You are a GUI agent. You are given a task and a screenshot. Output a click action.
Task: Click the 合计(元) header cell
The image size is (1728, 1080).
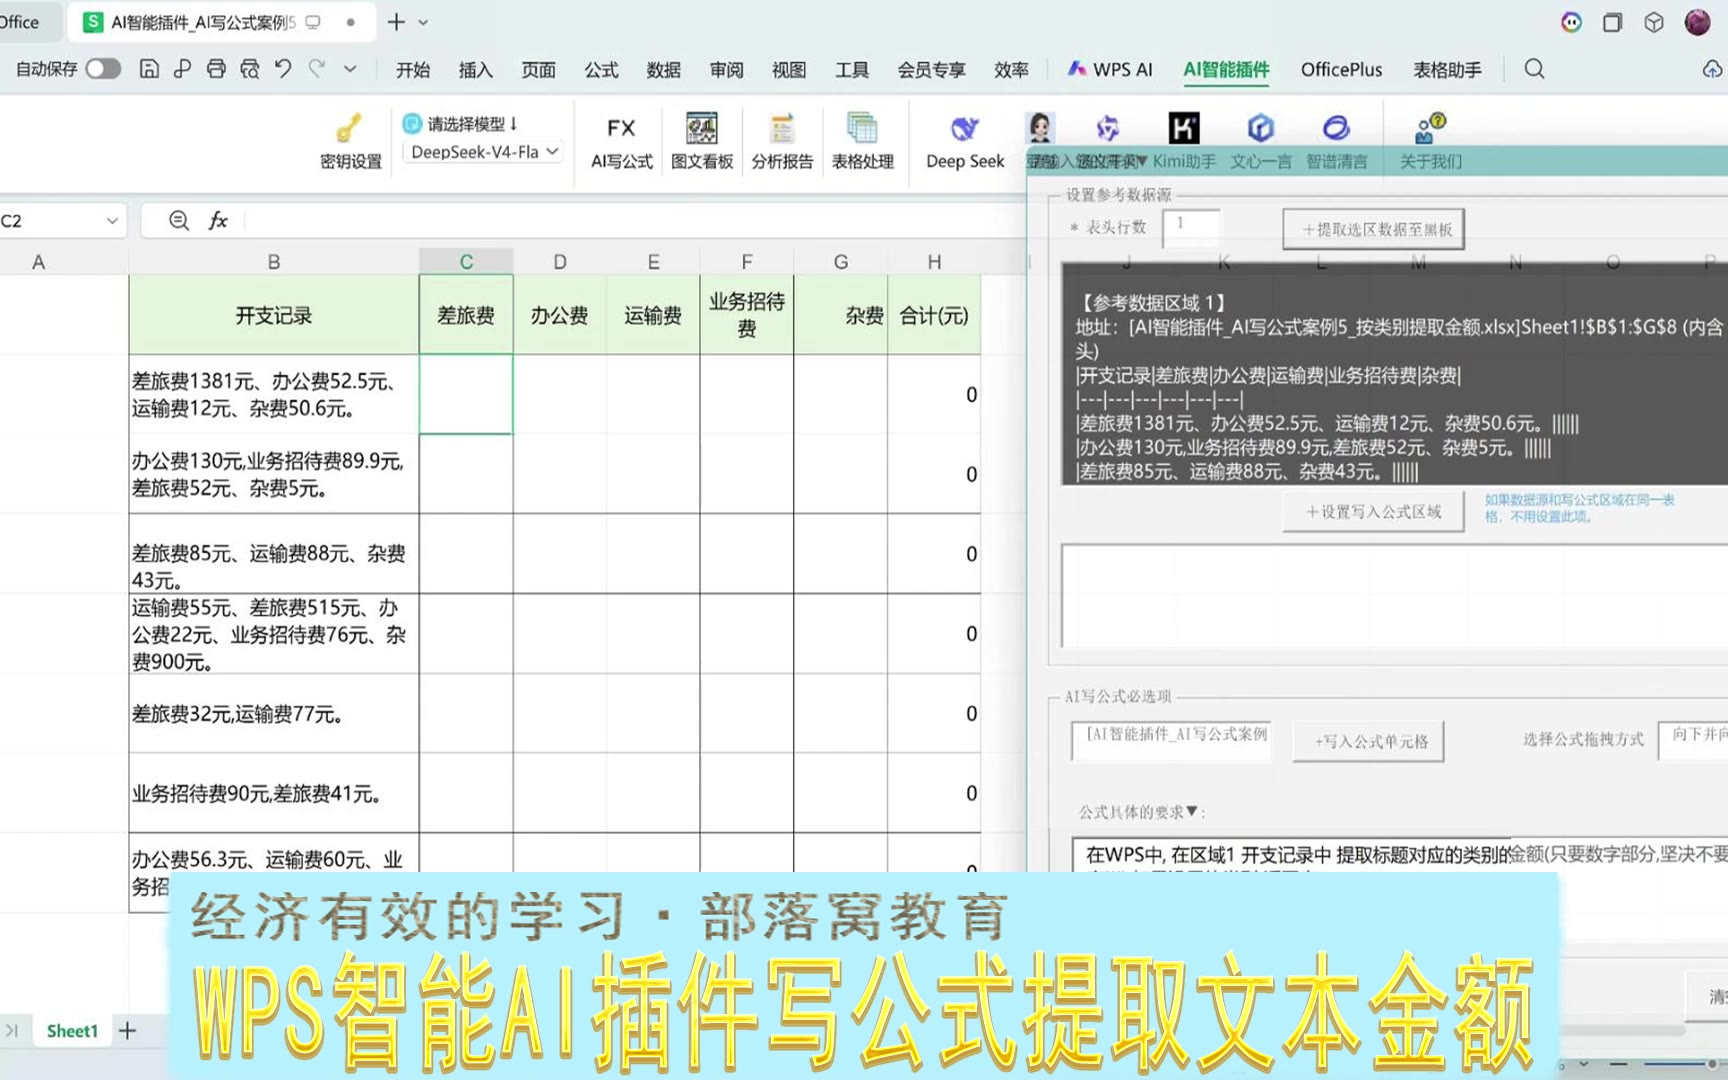point(934,315)
